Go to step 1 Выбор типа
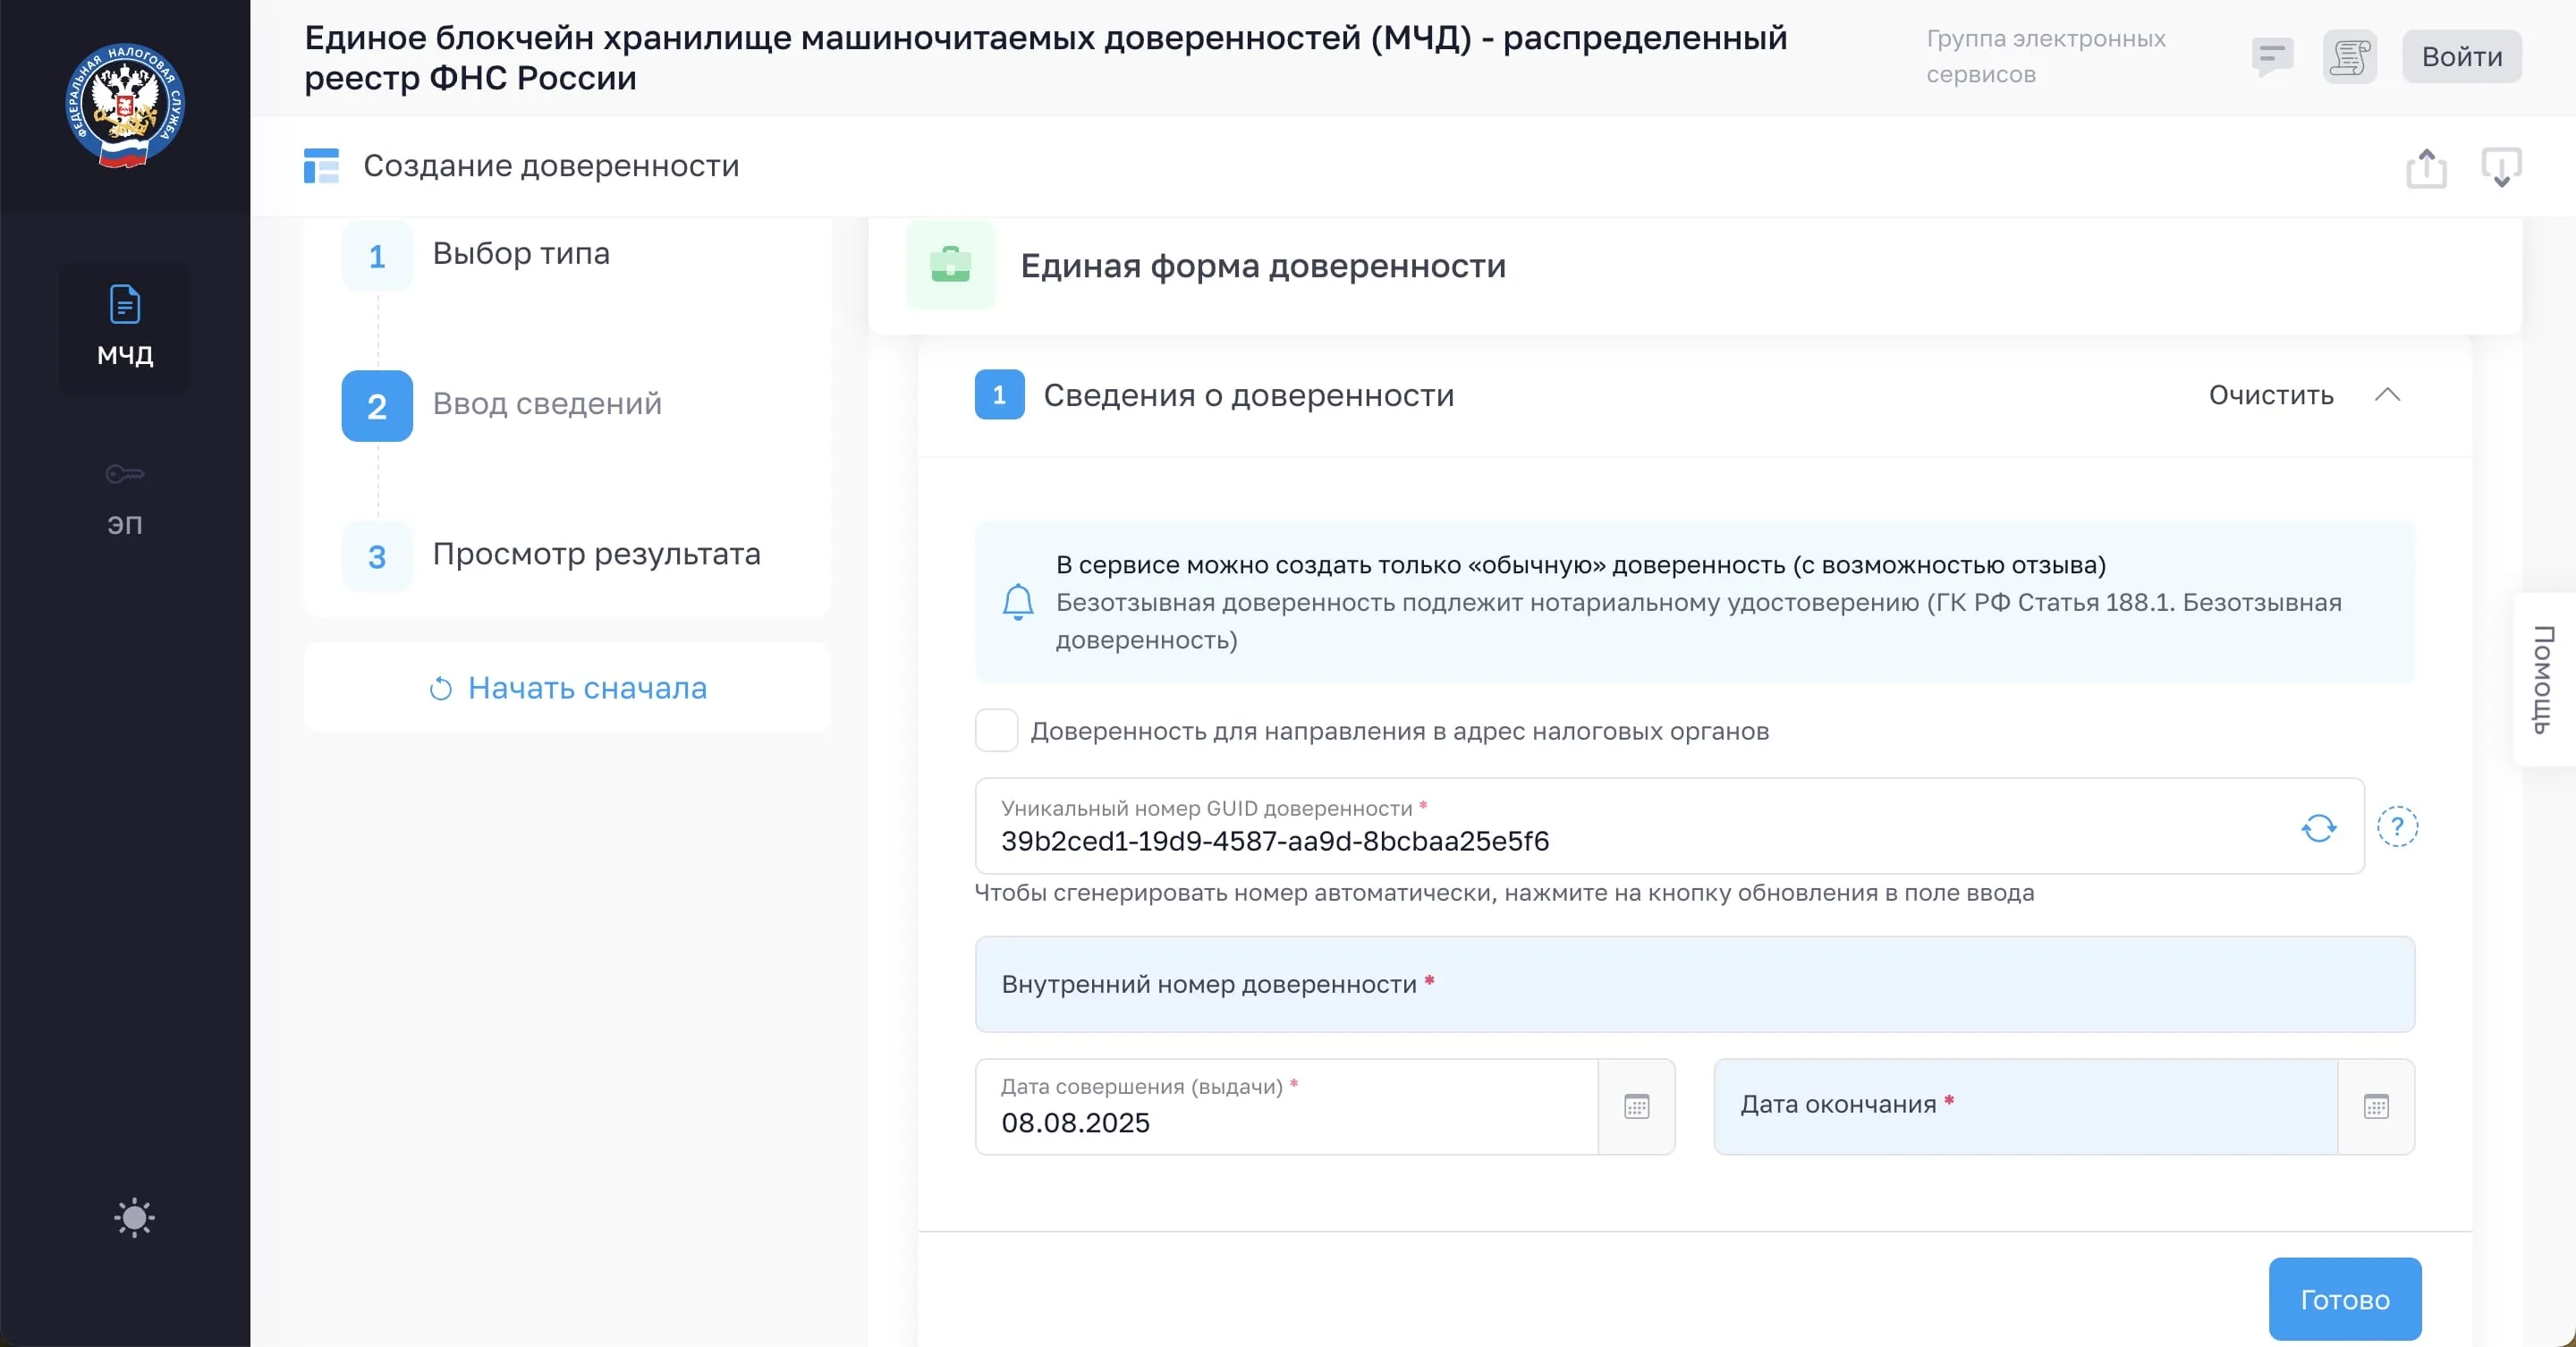Screen dimensions: 2576x1347 (x=520, y=254)
